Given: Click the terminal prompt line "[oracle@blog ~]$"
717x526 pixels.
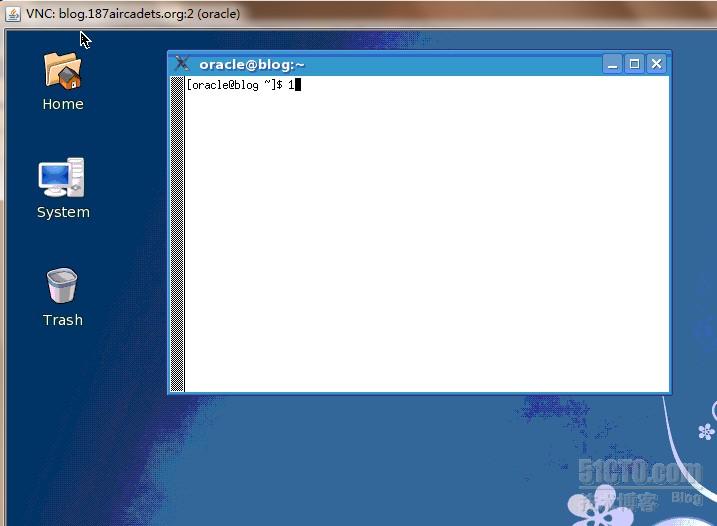Looking at the screenshot, I should coord(234,85).
